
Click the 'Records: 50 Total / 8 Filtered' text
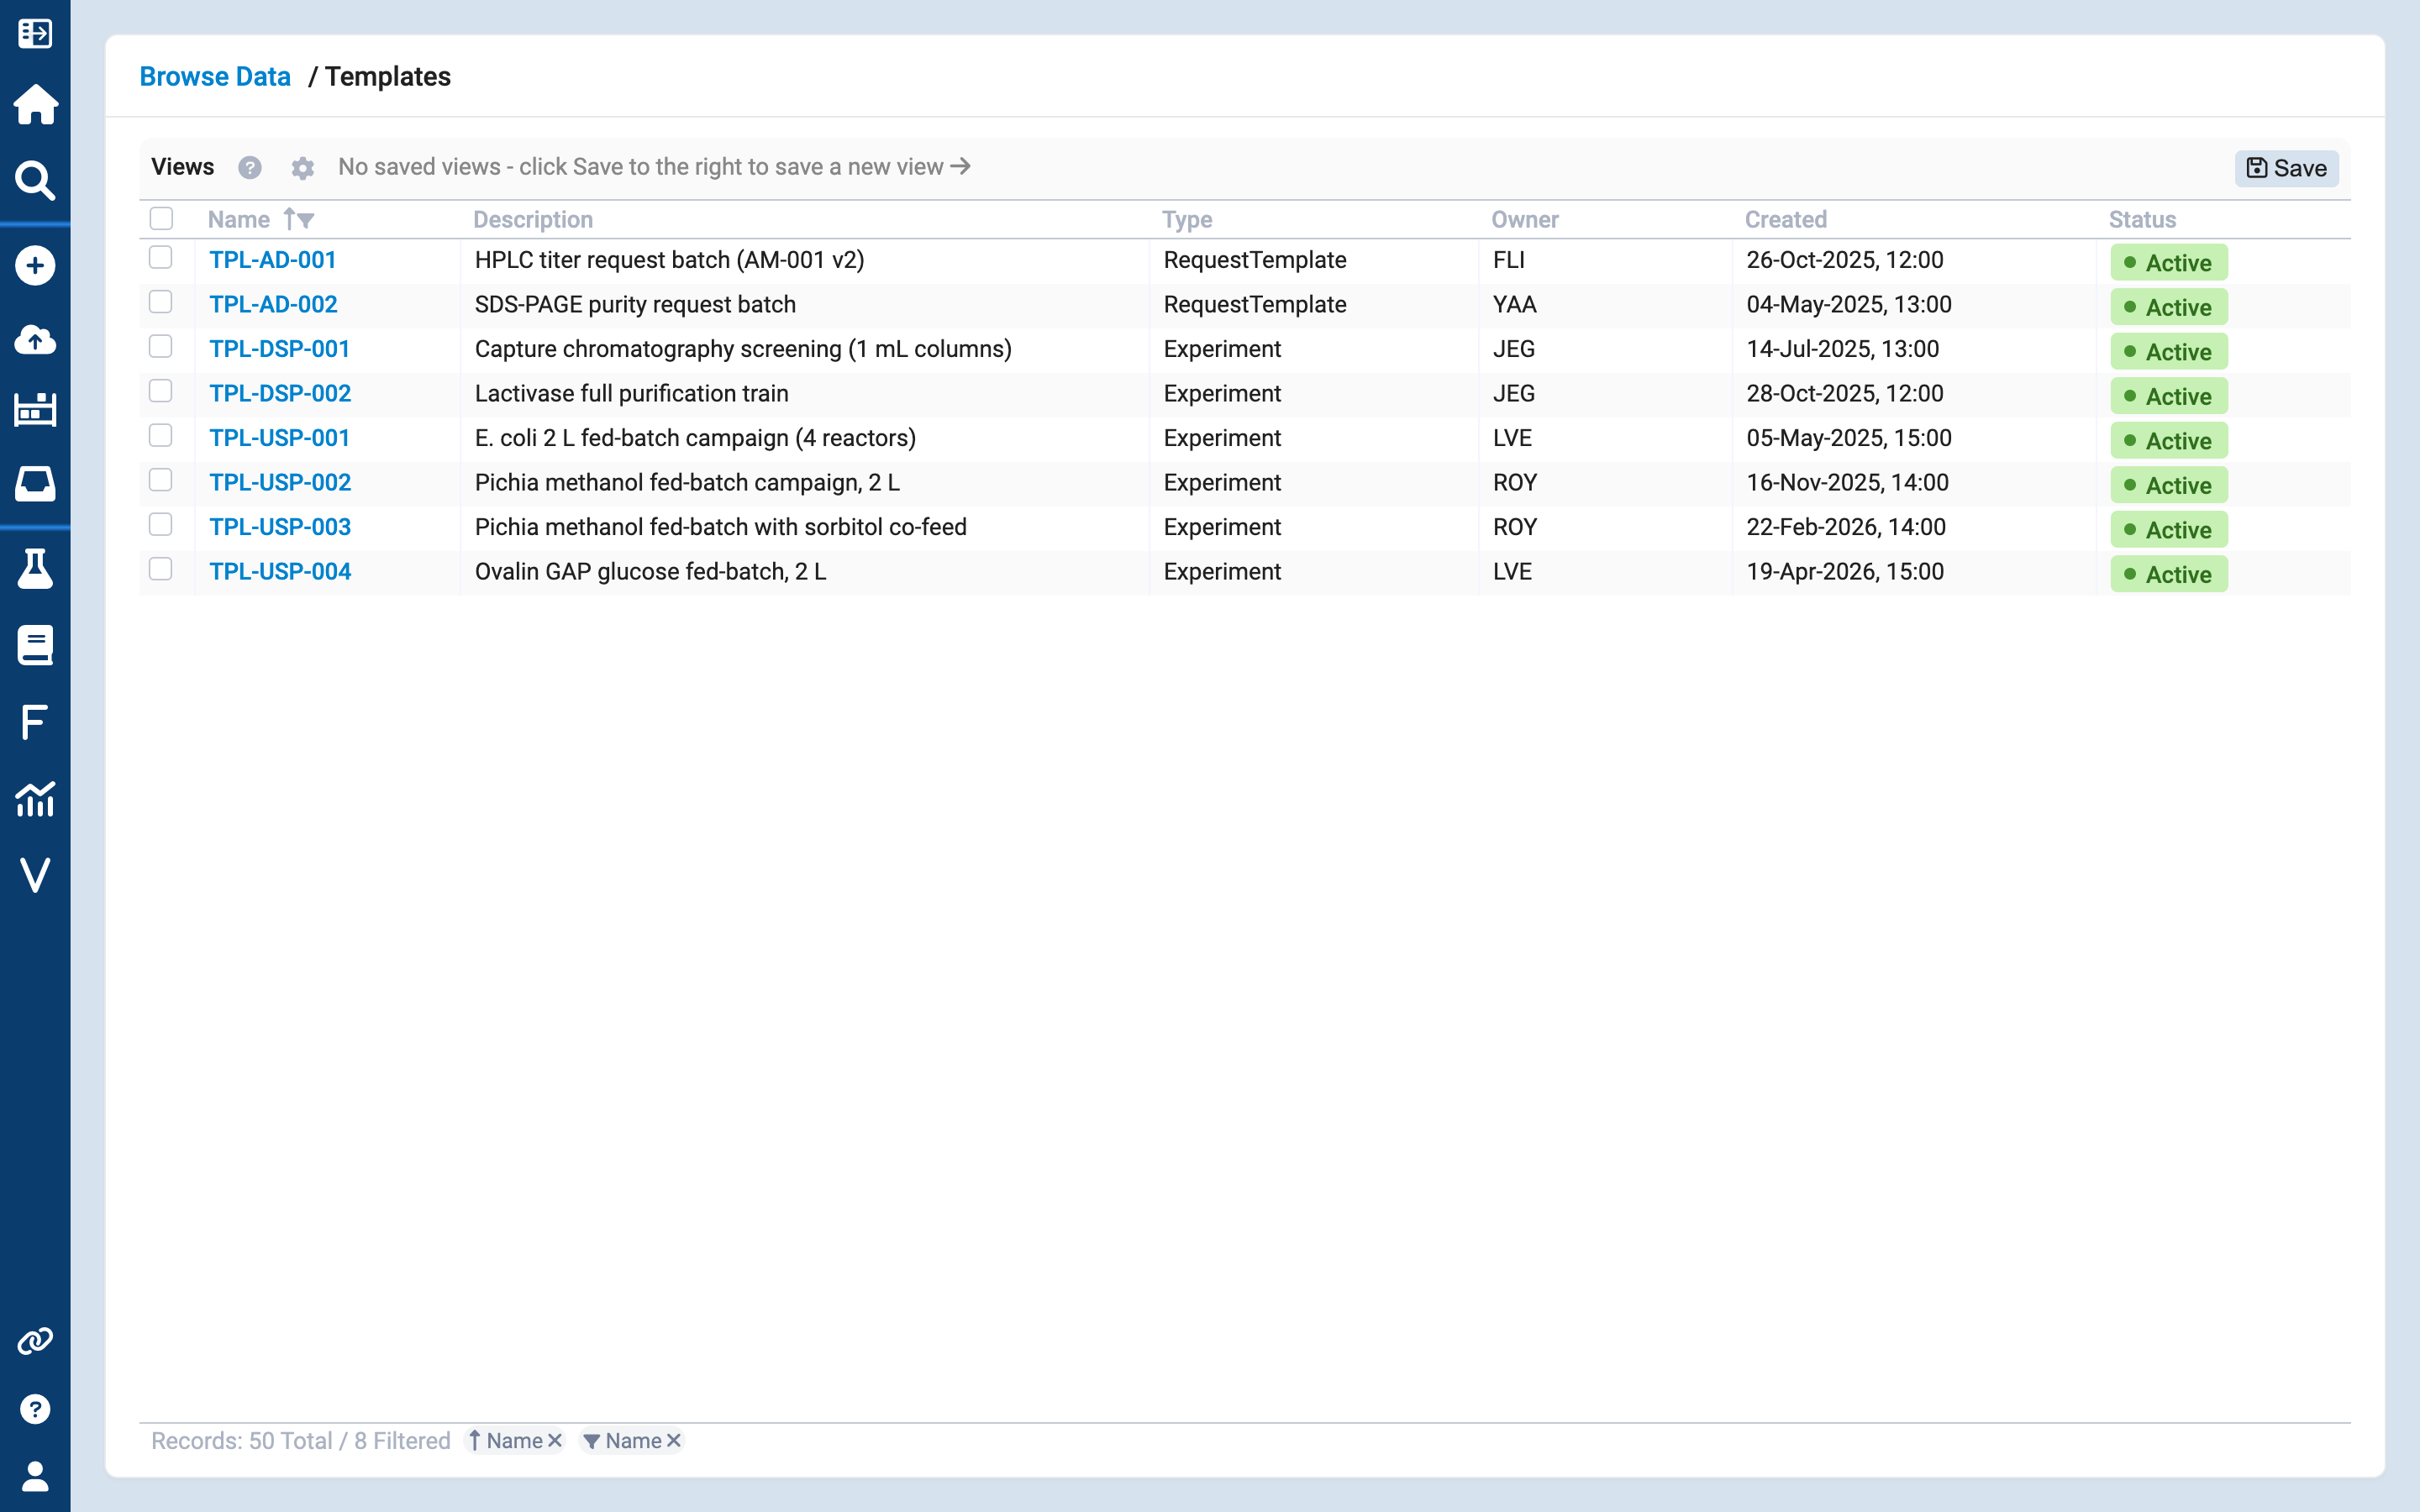300,1440
